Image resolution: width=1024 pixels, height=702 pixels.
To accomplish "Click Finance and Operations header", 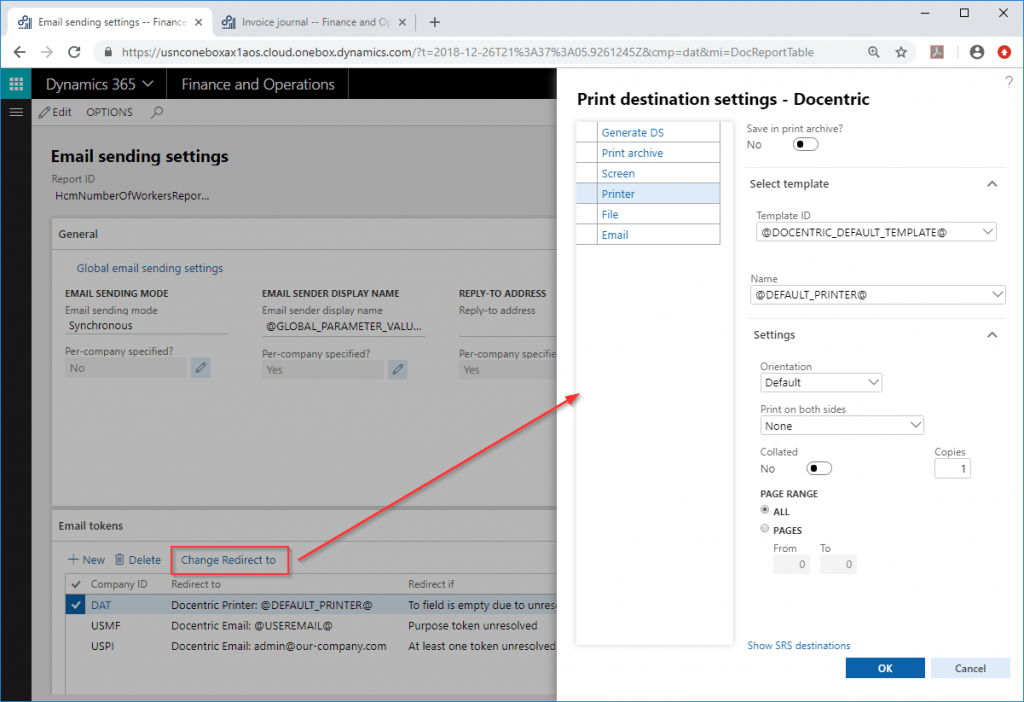I will (258, 84).
